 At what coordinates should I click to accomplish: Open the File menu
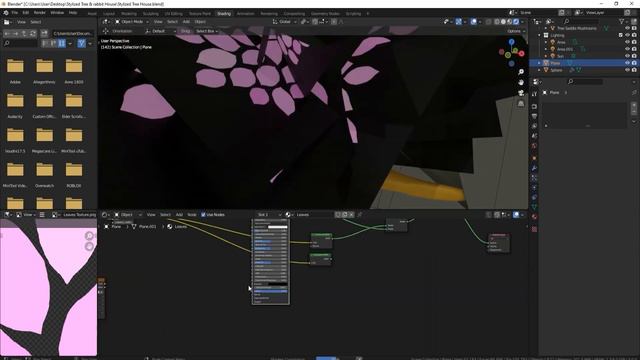tap(15, 13)
